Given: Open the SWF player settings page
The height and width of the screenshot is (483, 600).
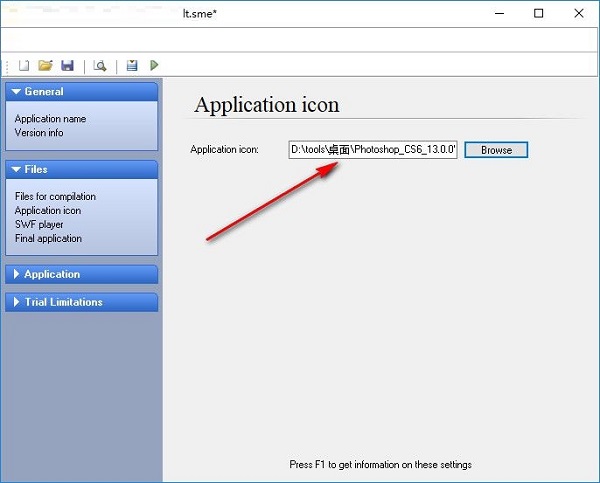Looking at the screenshot, I should coord(39,224).
